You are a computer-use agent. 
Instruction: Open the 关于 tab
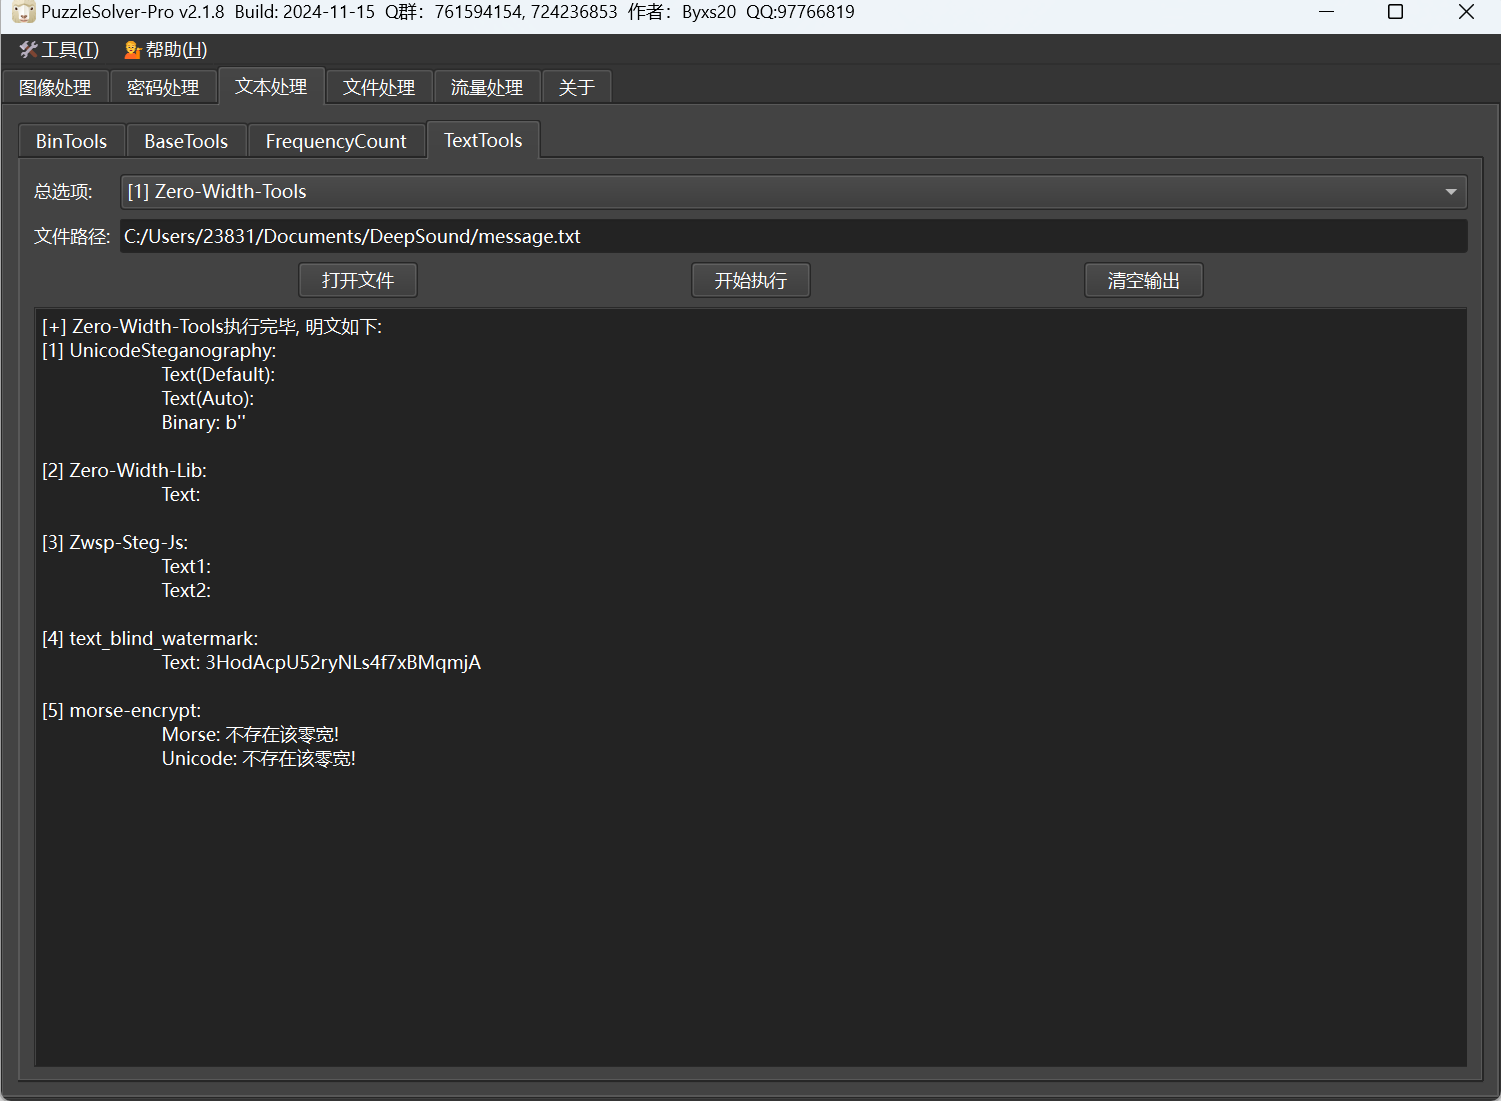[577, 88]
